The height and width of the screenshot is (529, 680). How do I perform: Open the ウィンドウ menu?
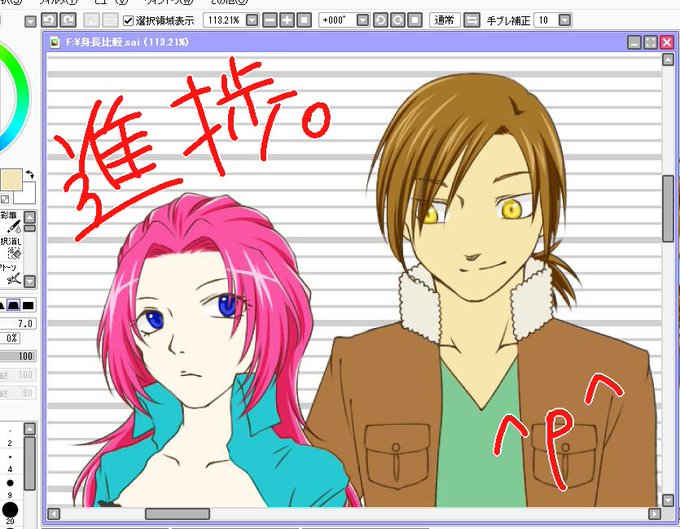[169, 2]
